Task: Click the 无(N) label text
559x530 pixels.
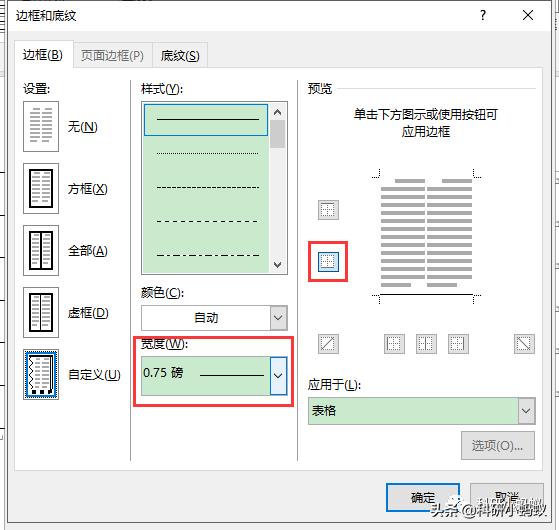Action: [x=83, y=127]
